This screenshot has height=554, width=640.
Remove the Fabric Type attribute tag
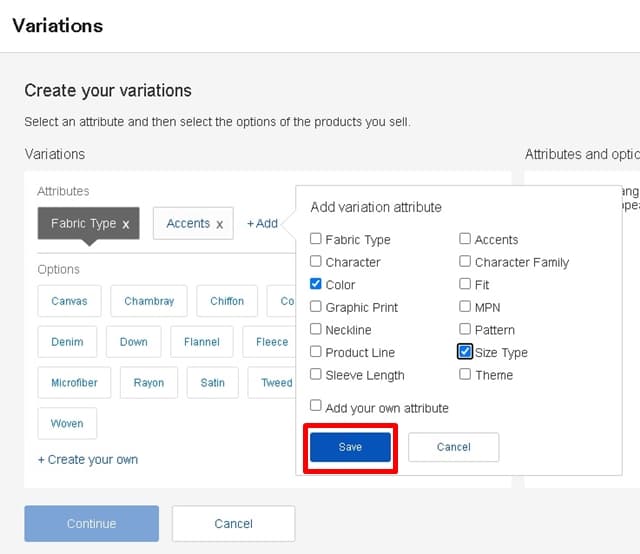point(126,224)
